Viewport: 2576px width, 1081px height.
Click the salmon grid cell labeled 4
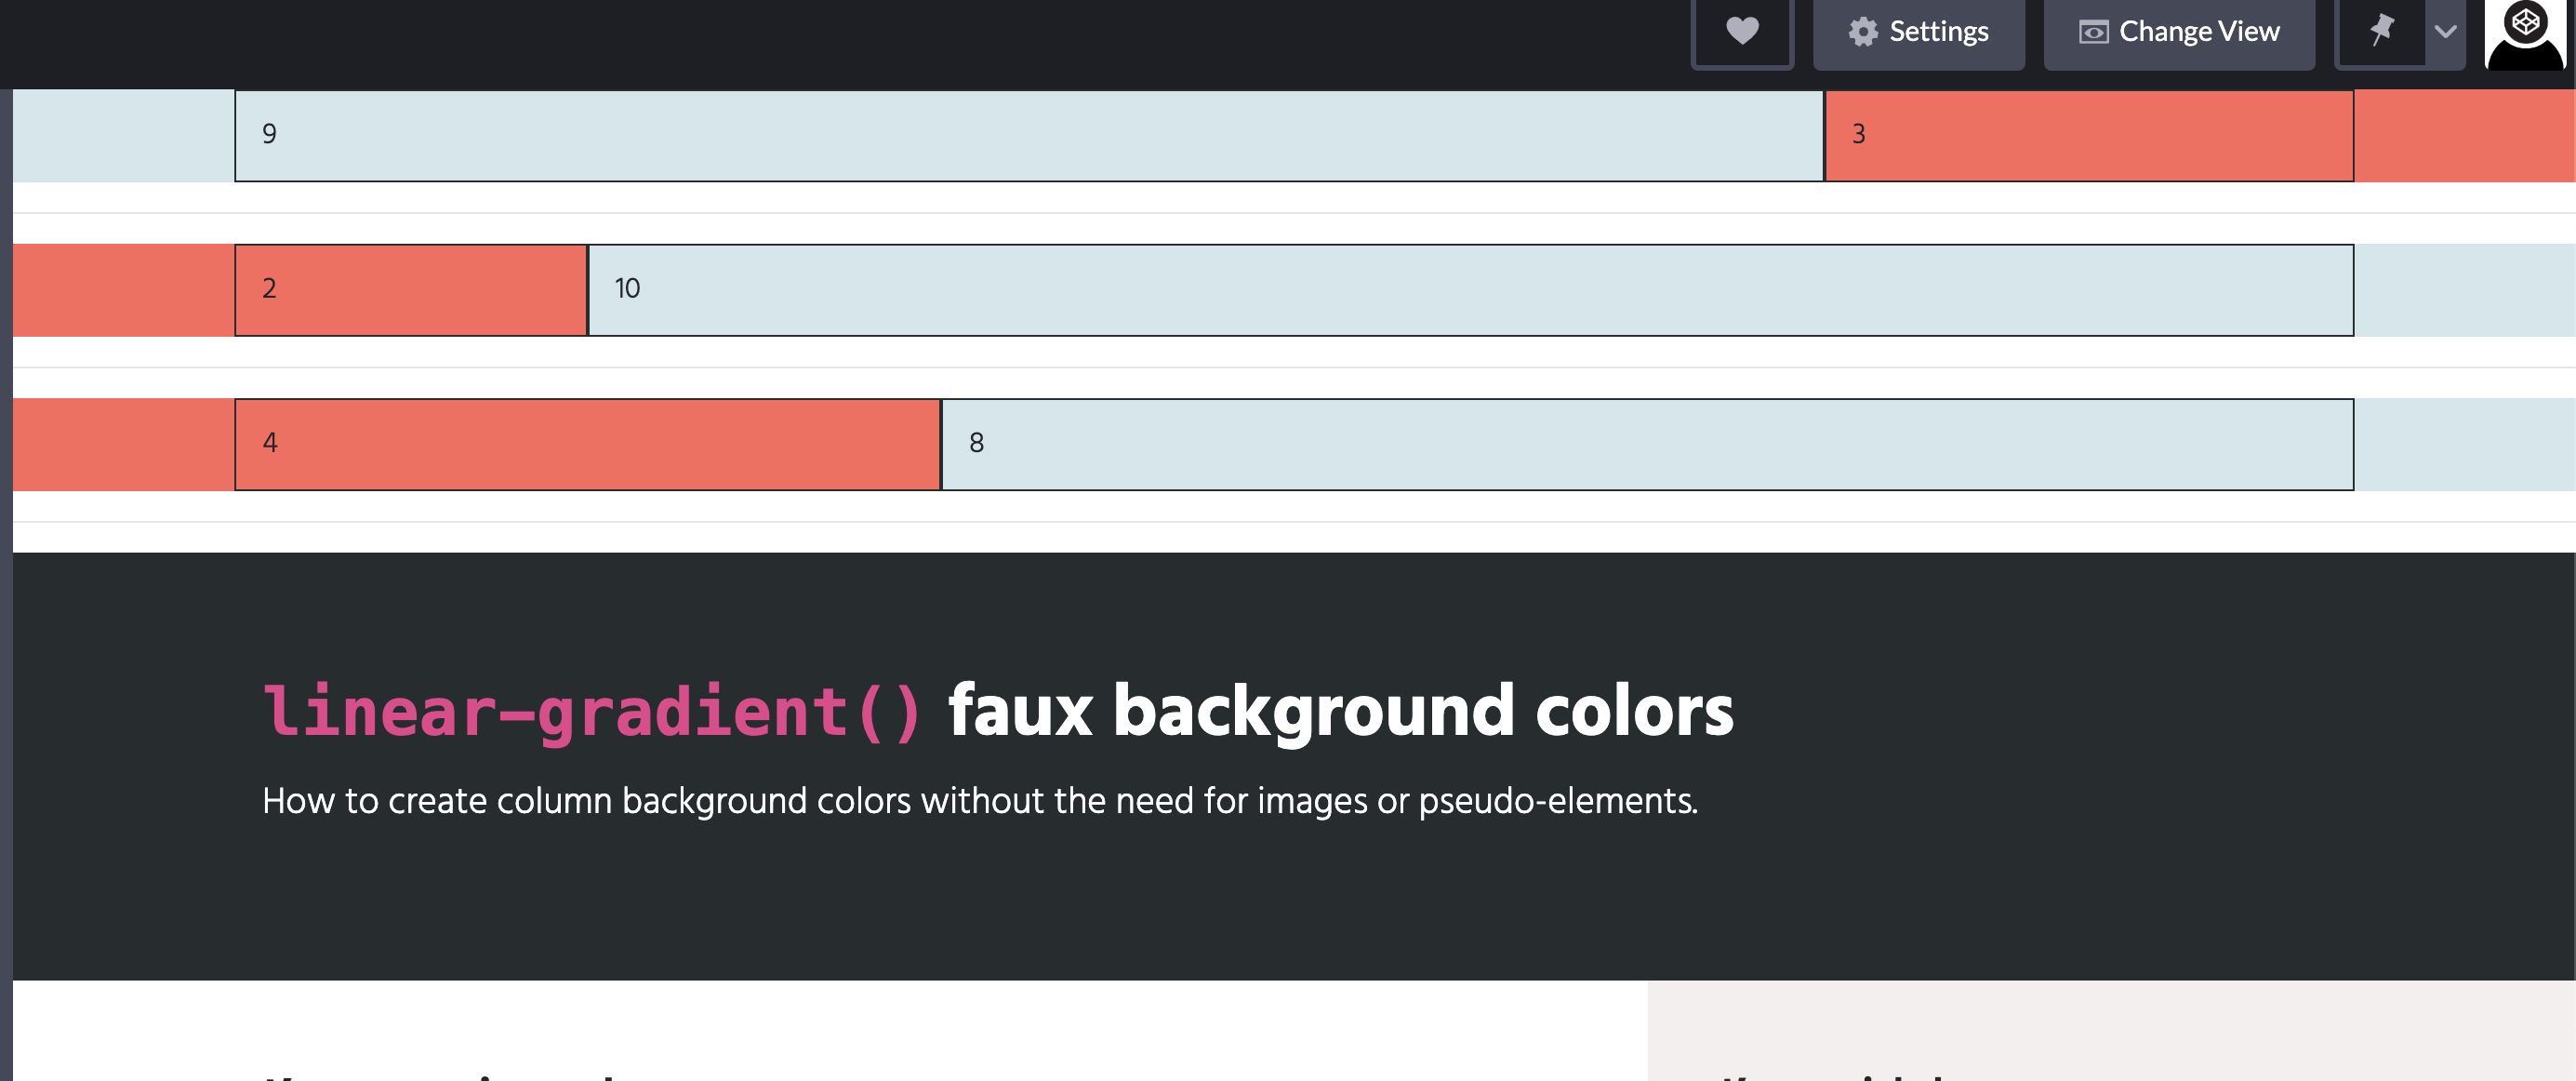[587, 444]
